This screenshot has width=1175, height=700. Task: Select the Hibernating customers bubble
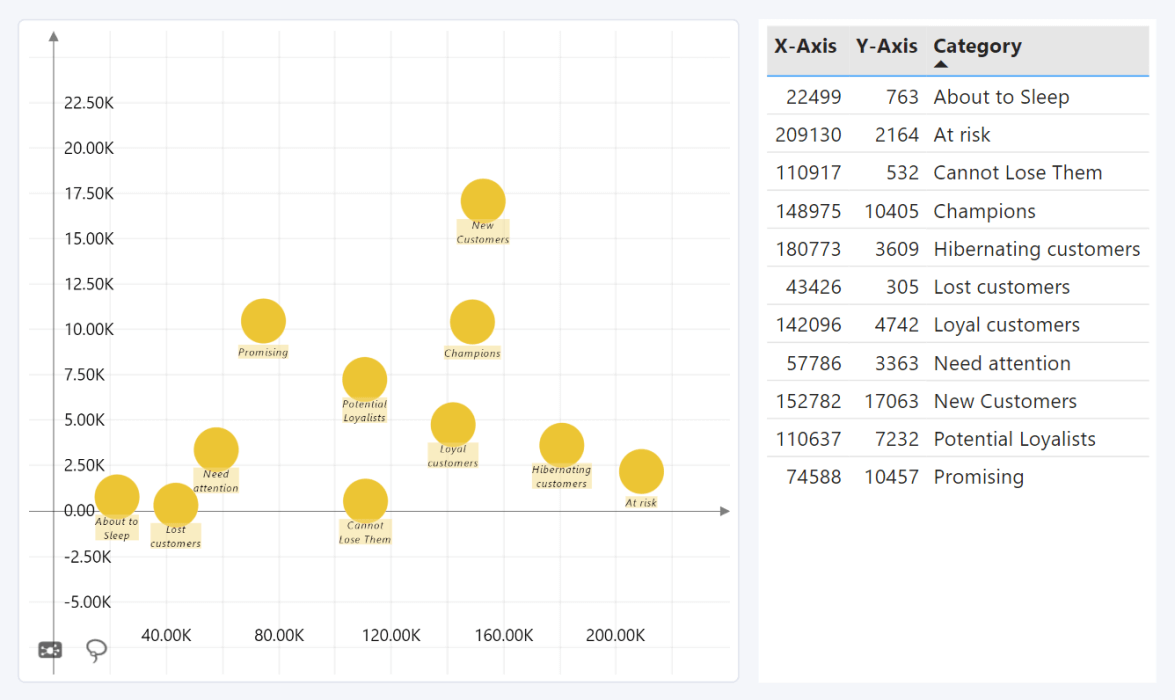pos(561,445)
